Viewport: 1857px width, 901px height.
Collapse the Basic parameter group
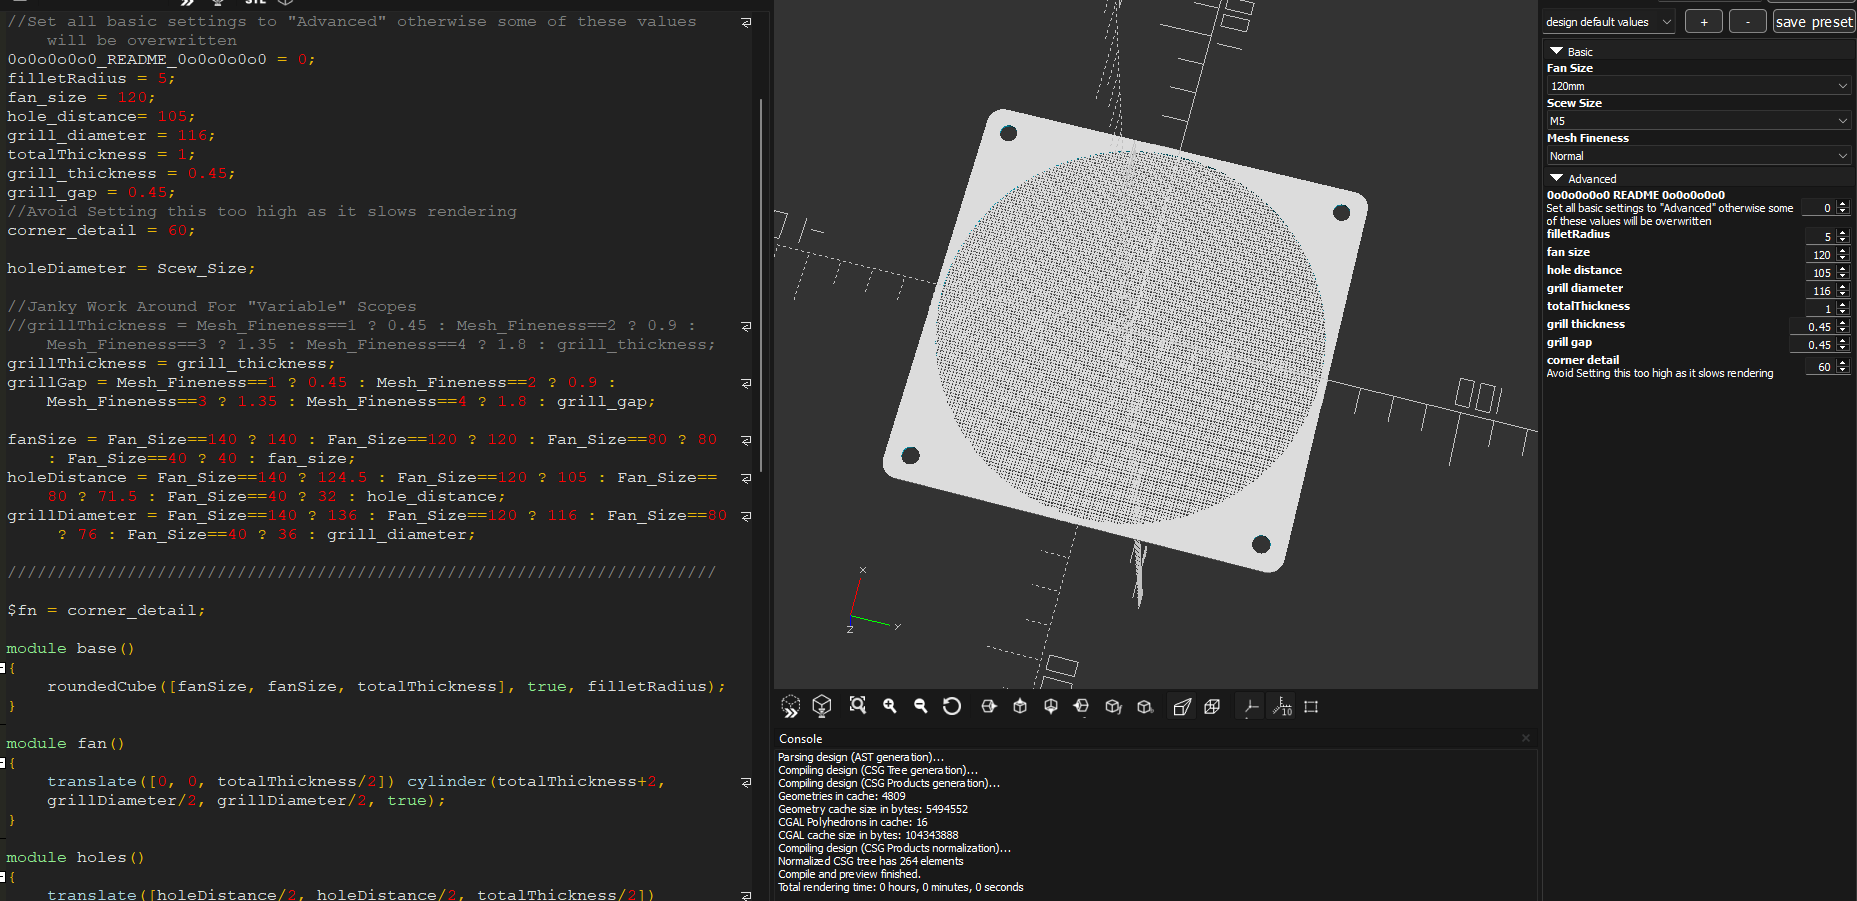click(x=1556, y=51)
